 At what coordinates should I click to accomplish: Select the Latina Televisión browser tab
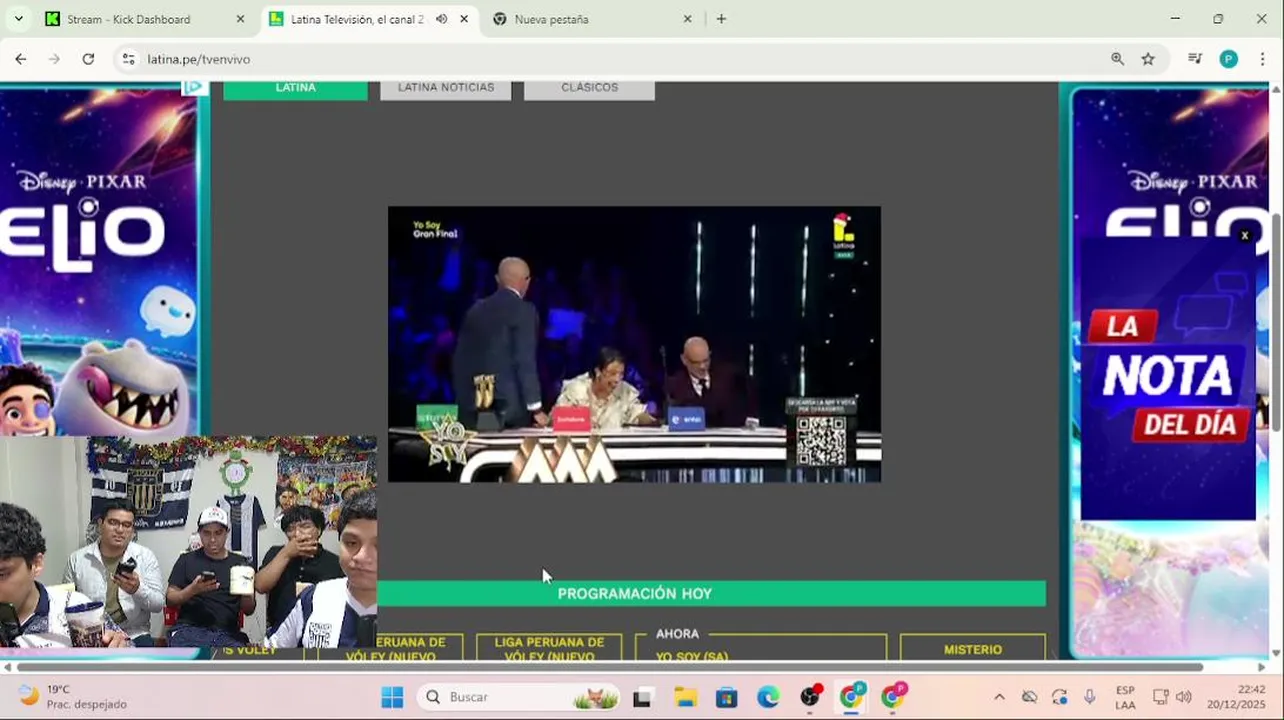click(357, 19)
